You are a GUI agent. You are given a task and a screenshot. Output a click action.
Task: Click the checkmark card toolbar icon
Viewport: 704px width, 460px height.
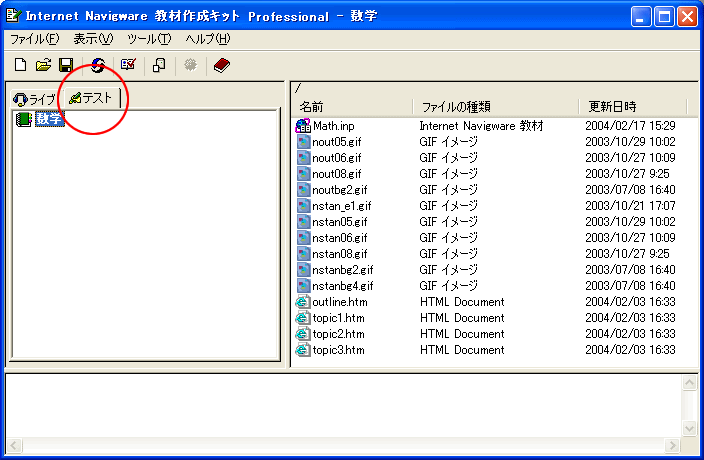tap(128, 65)
